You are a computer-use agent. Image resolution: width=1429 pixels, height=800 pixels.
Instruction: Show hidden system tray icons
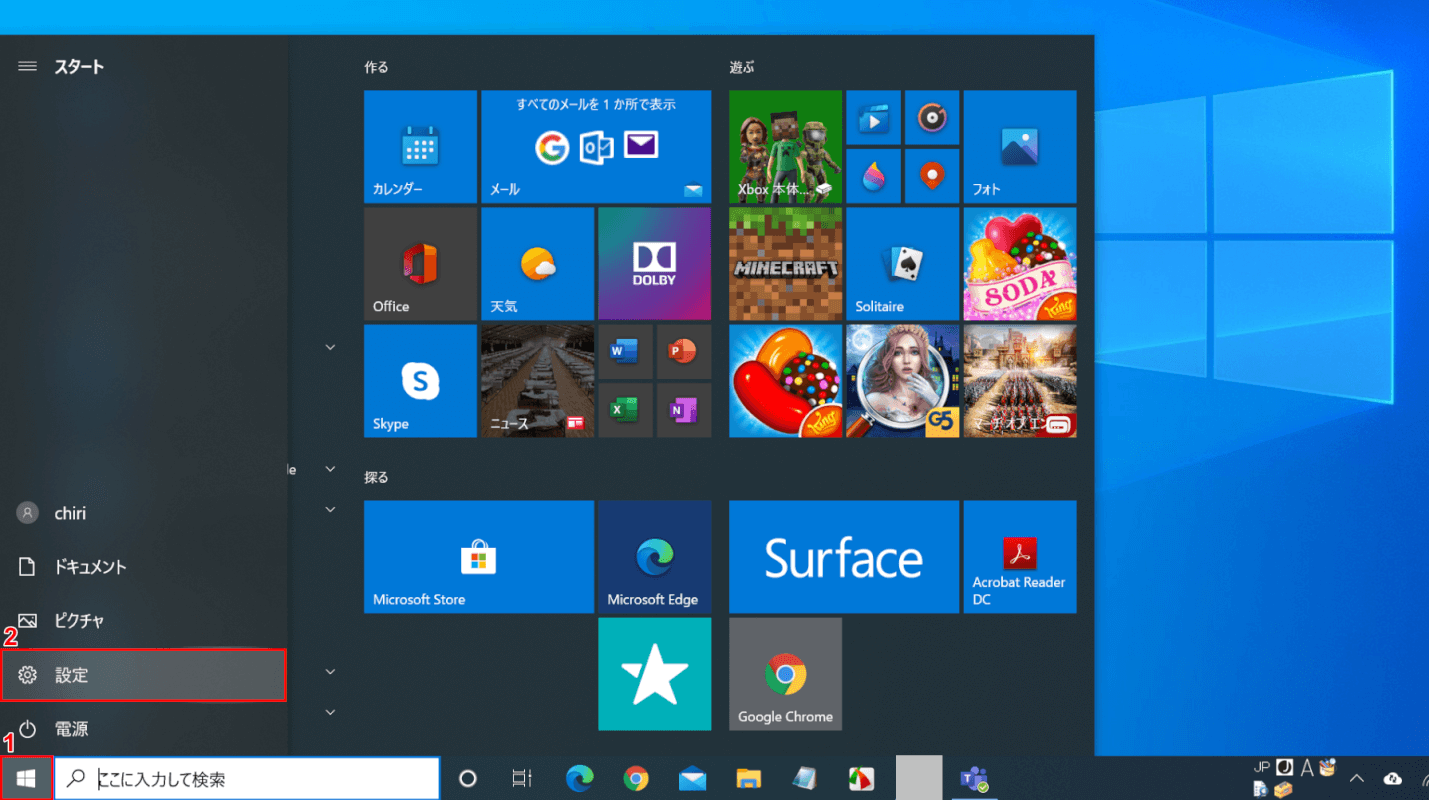[x=1357, y=778]
